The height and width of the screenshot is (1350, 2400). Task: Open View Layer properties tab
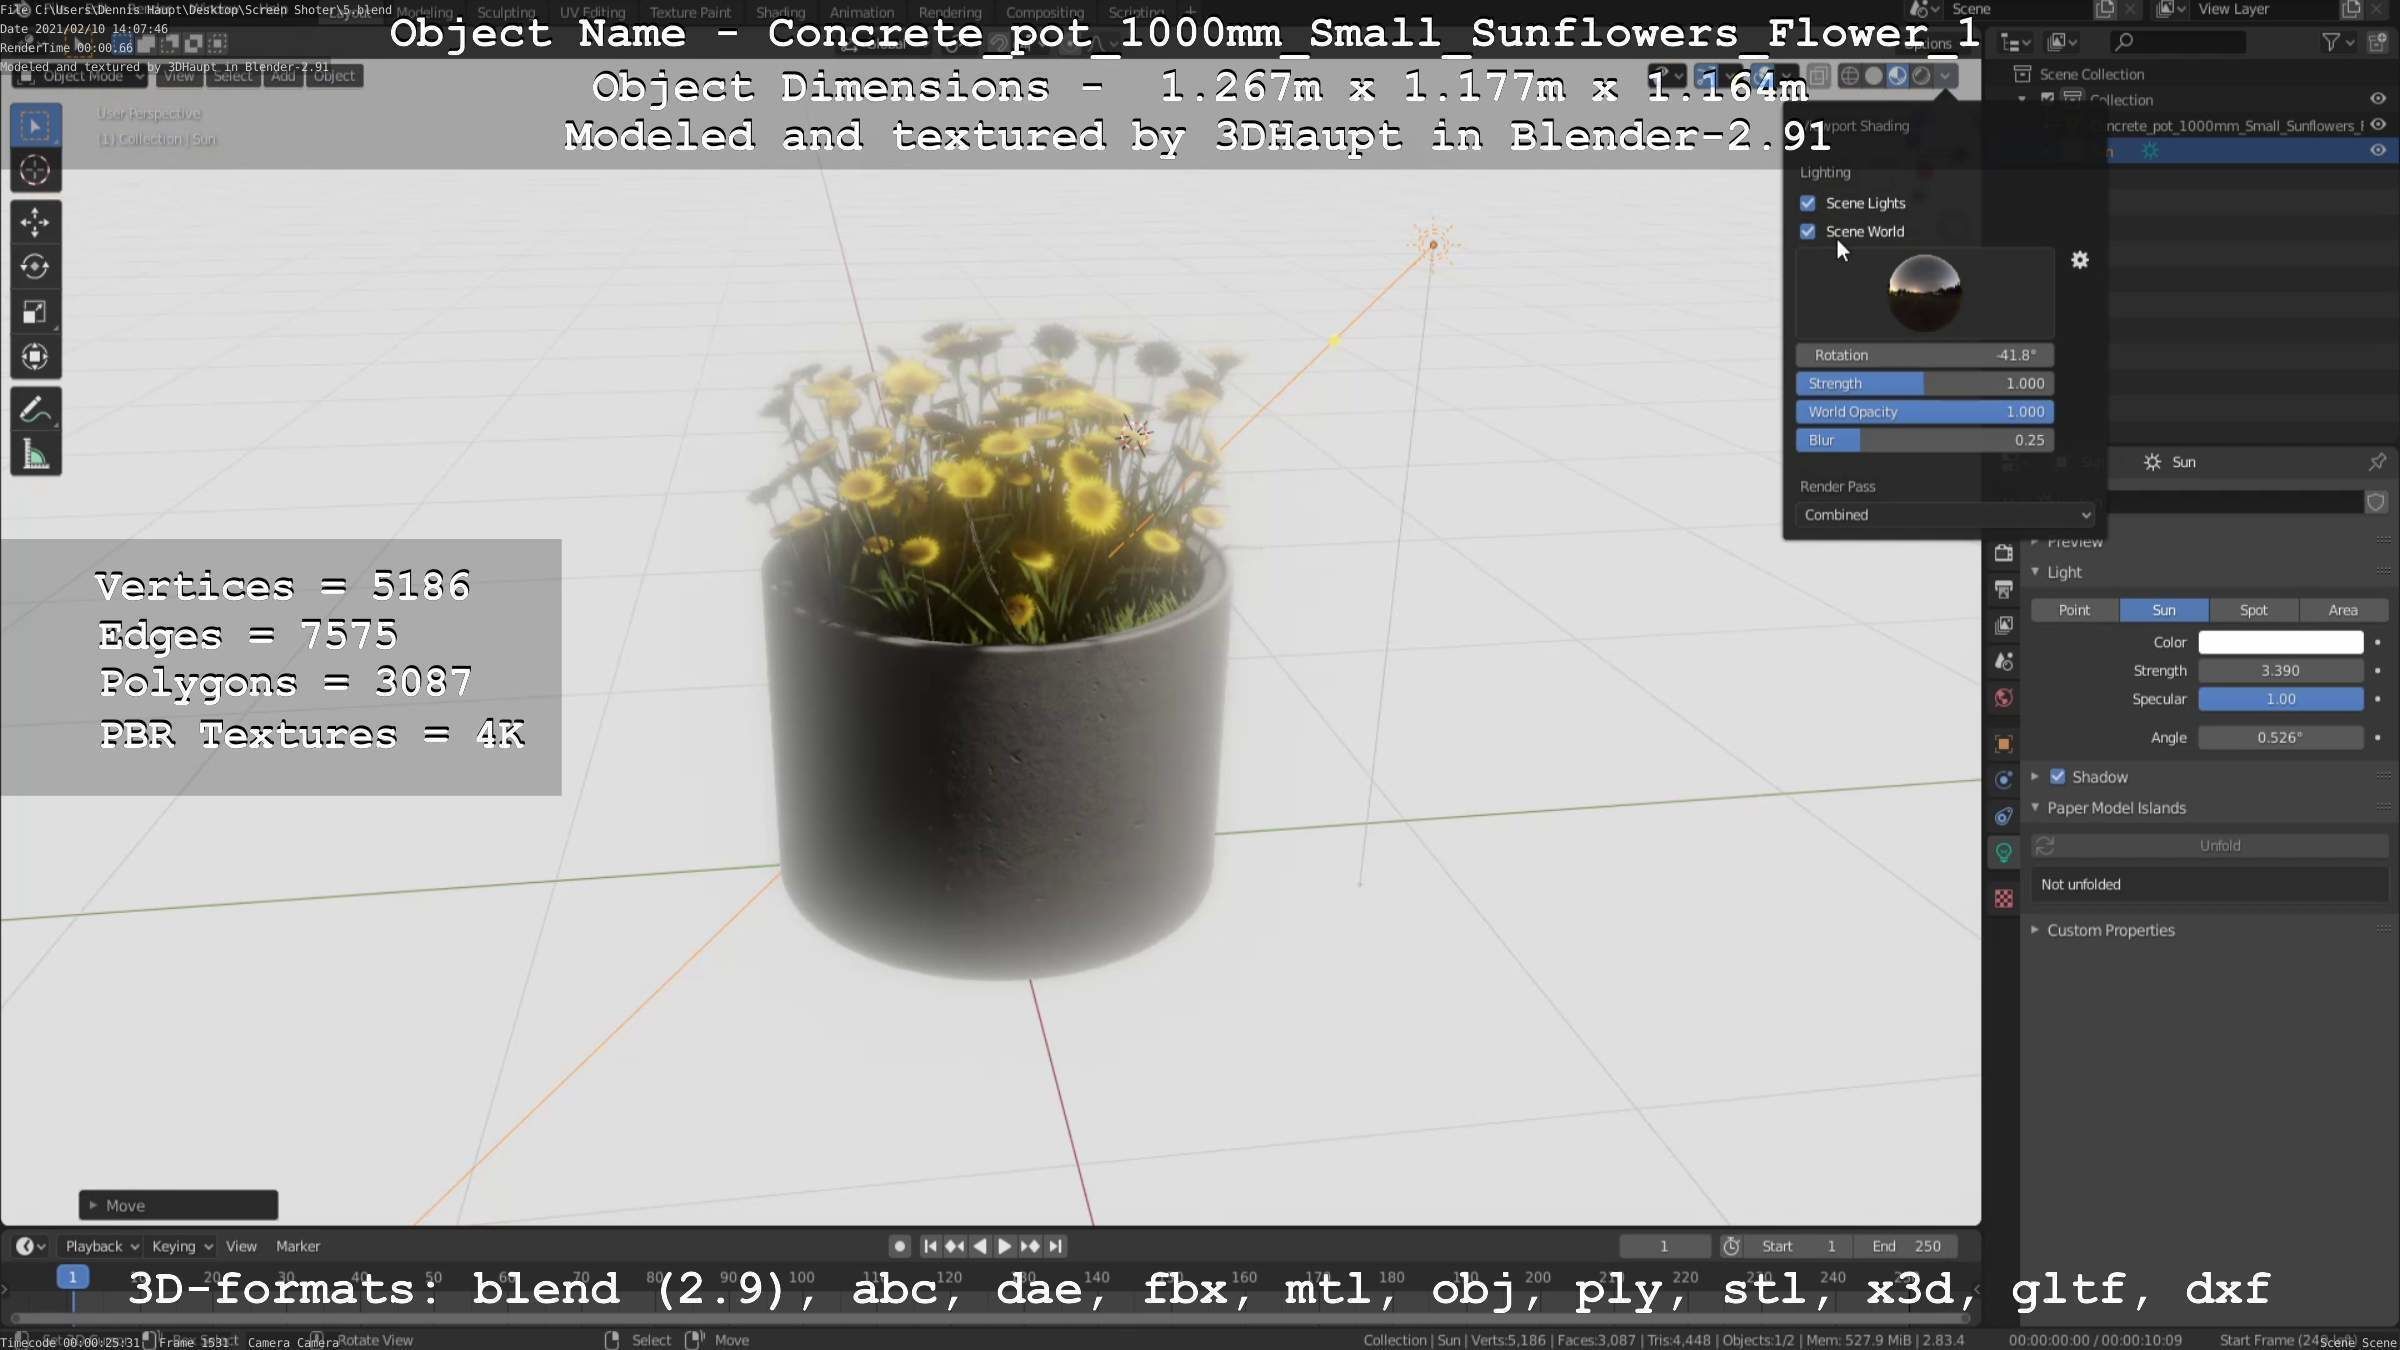[2003, 625]
